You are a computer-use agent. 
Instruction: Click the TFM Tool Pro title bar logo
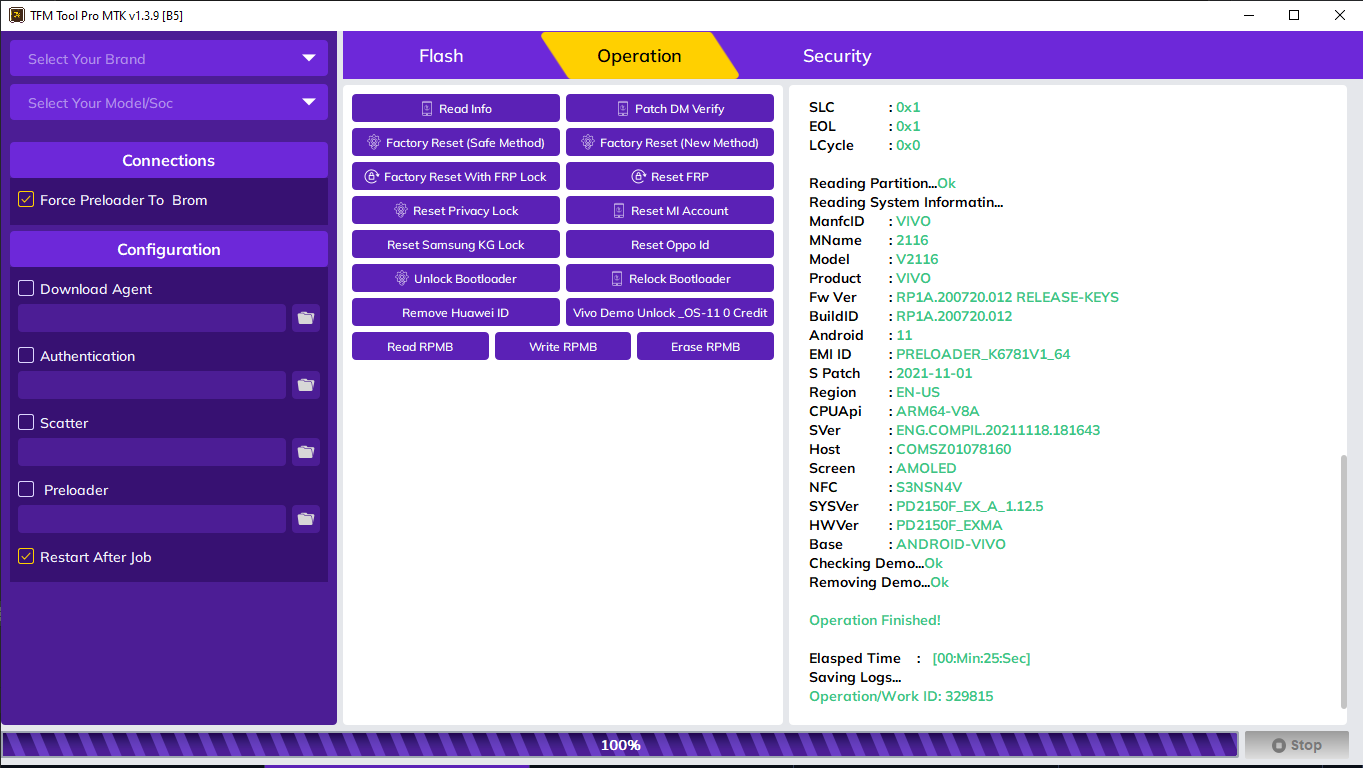tap(17, 15)
